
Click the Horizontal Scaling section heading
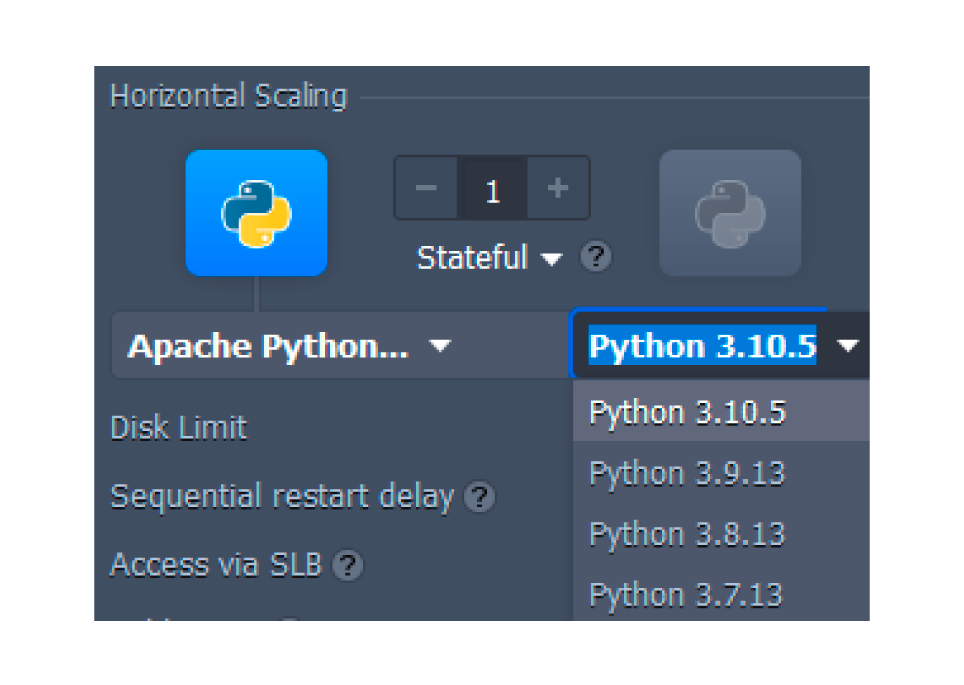click(228, 97)
